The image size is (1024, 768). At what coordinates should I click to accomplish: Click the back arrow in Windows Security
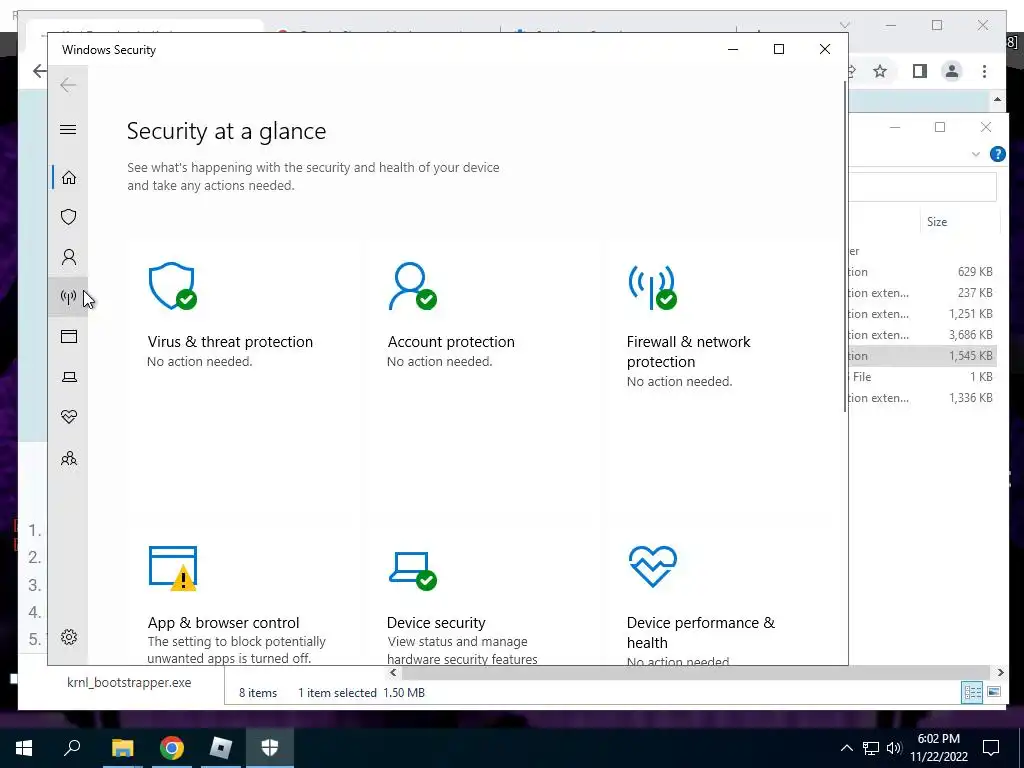[68, 85]
